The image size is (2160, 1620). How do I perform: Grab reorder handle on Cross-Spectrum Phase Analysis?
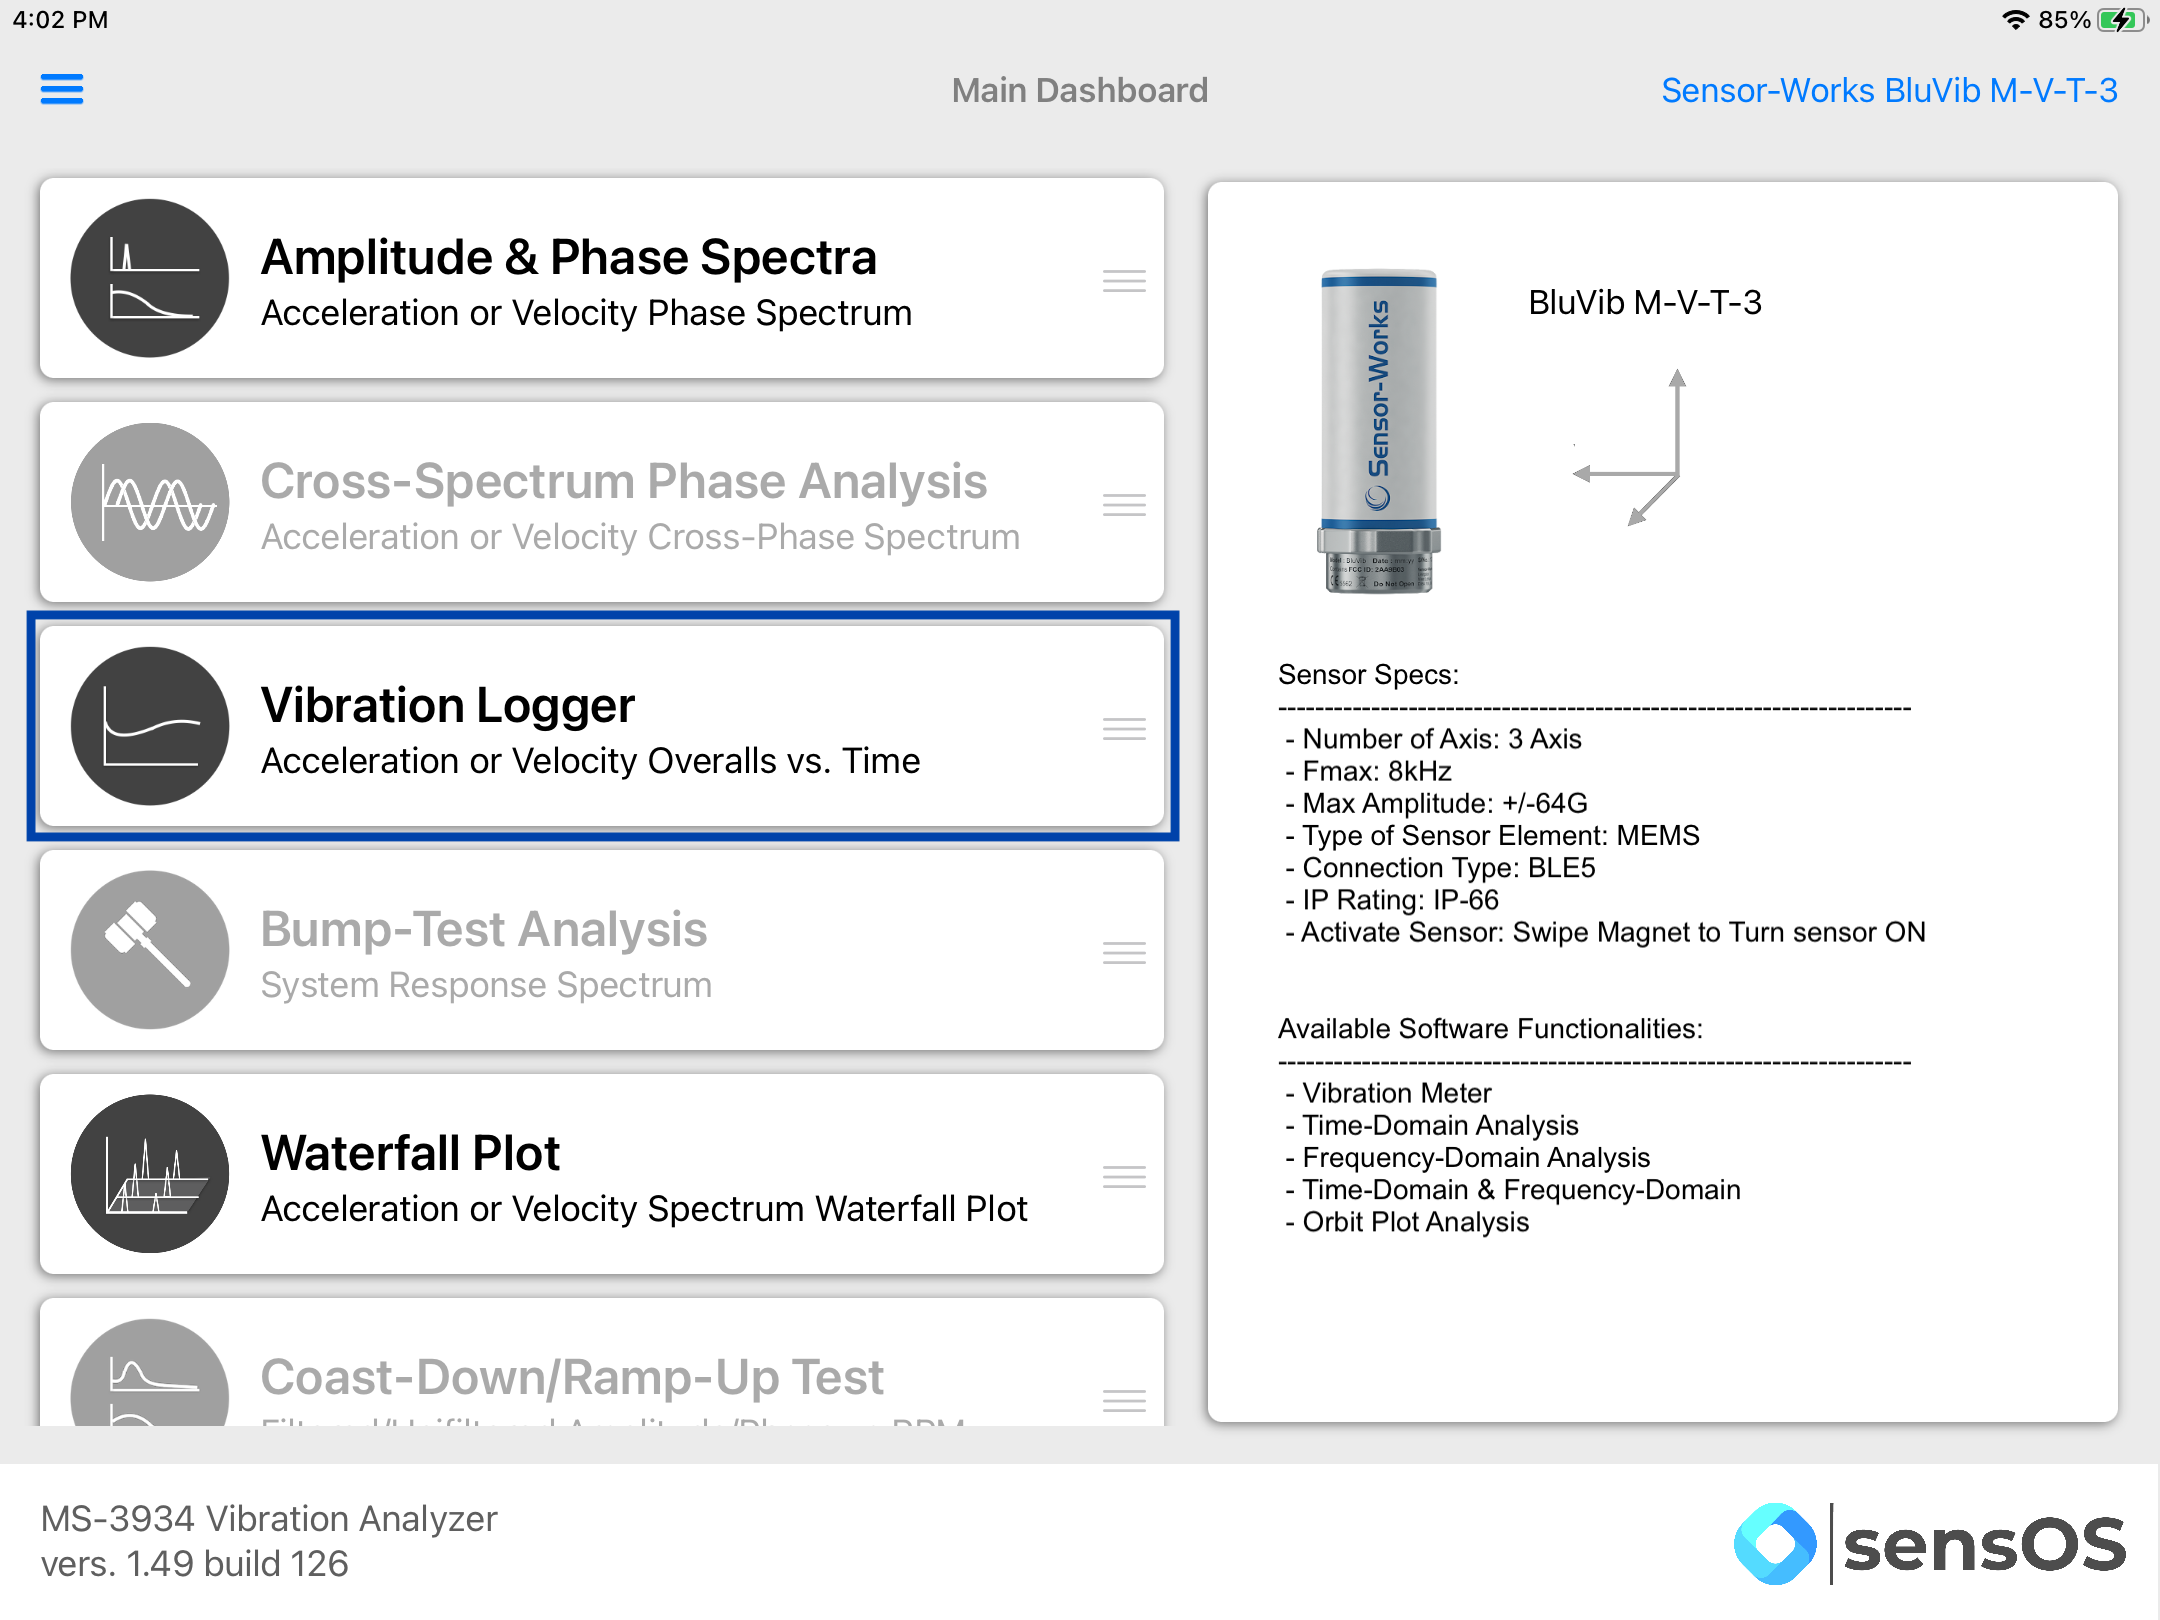pyautogui.click(x=1124, y=505)
